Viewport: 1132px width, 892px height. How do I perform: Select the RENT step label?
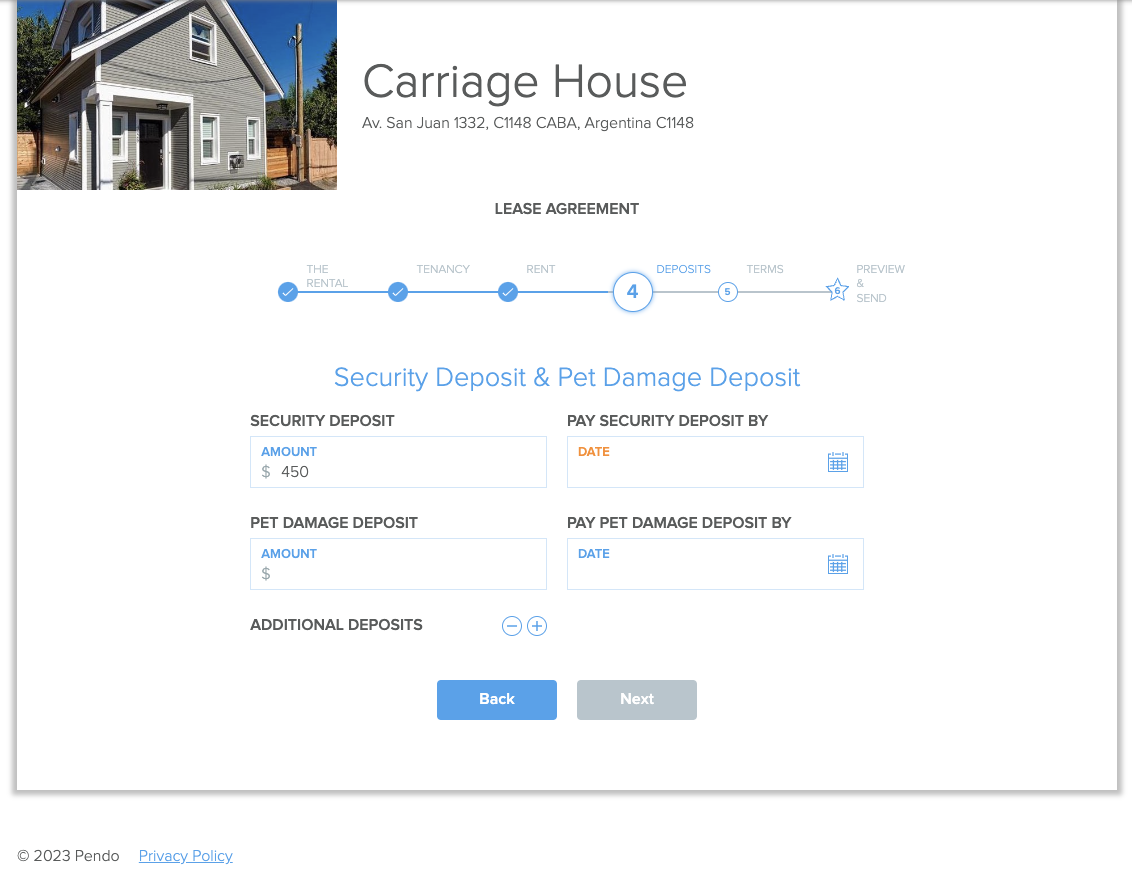click(x=540, y=269)
